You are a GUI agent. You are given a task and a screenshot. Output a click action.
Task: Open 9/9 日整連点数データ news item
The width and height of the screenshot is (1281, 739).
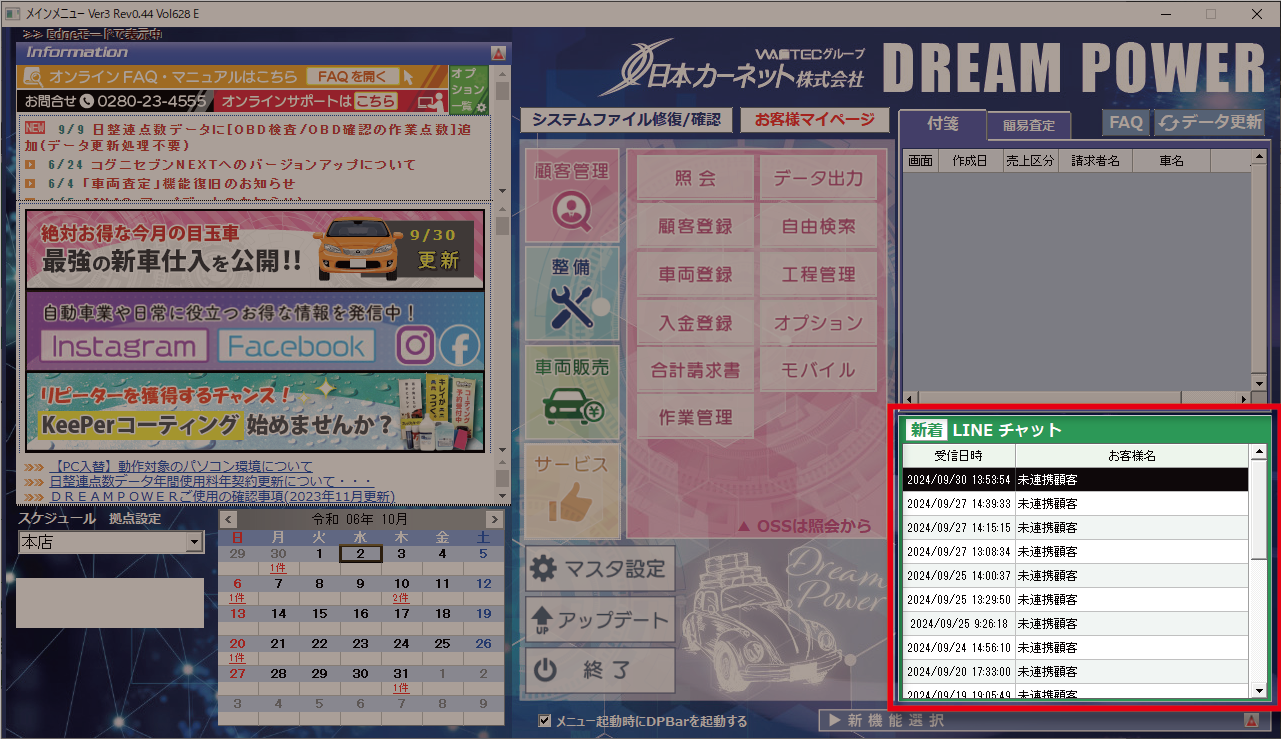click(248, 136)
